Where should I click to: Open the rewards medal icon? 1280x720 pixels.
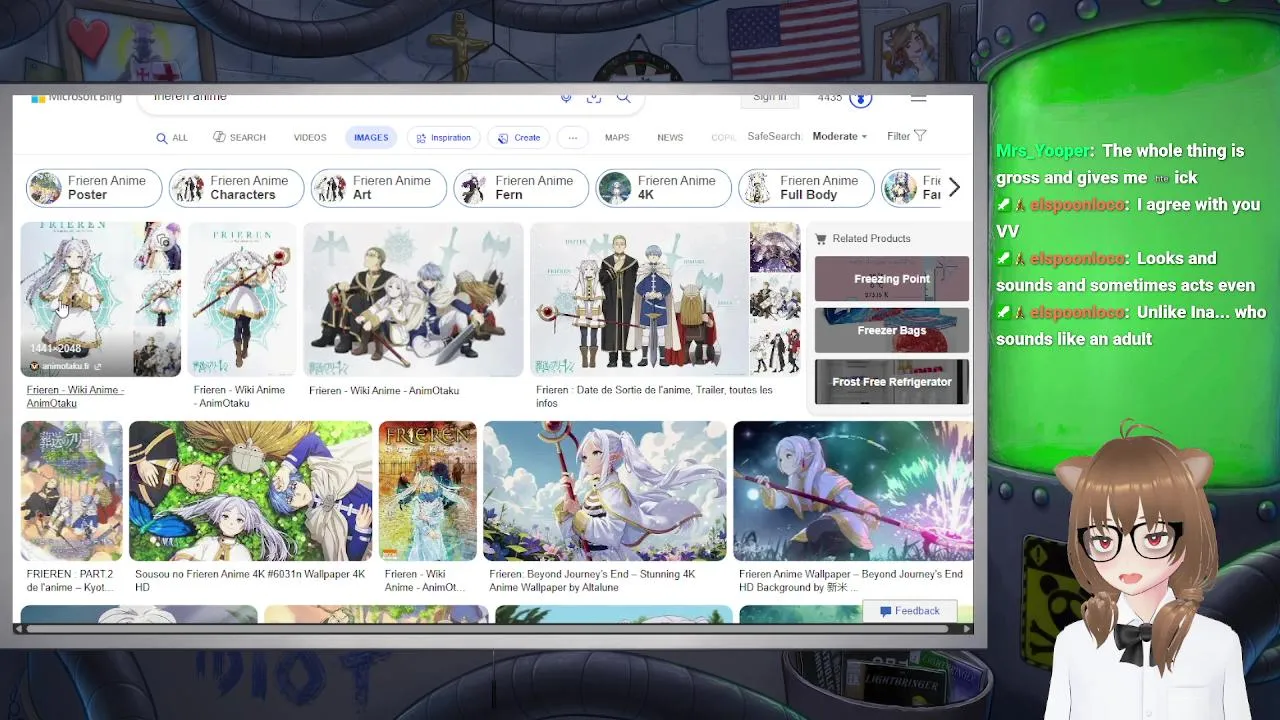pos(861,99)
